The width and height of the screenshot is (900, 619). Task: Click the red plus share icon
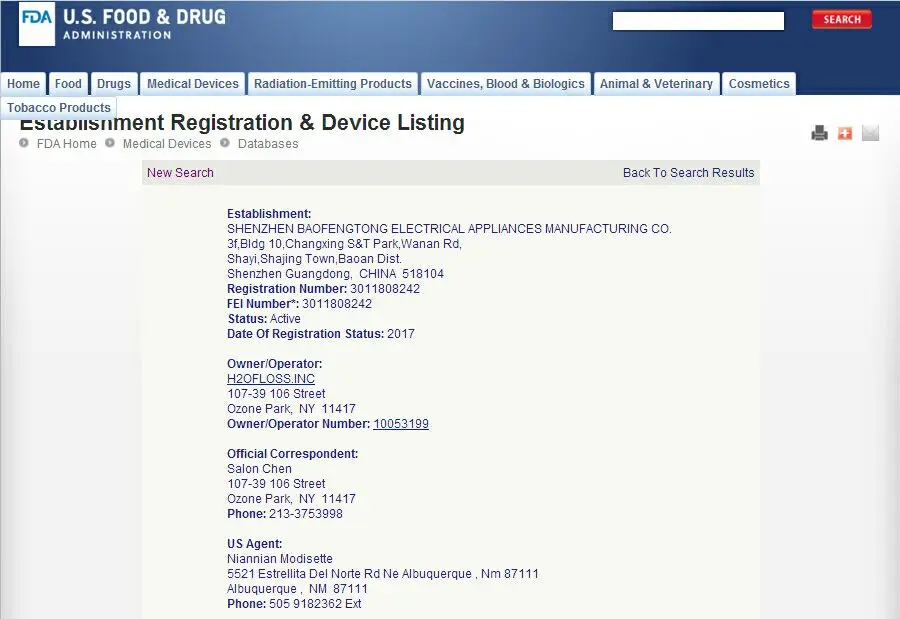click(844, 133)
